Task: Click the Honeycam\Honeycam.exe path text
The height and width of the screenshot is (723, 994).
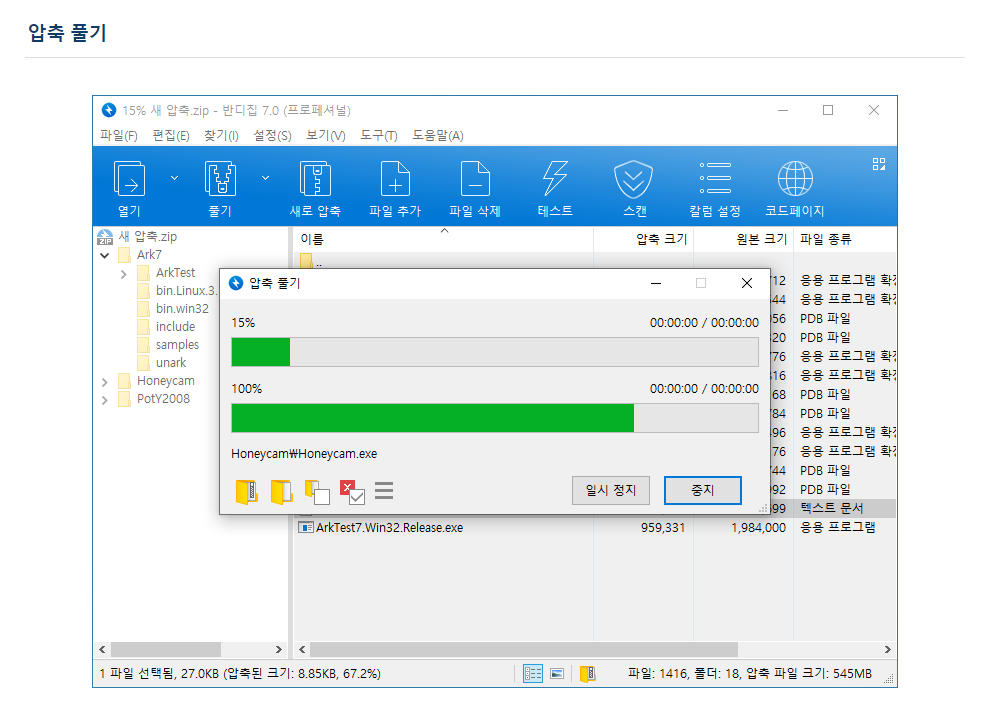Action: 304,454
